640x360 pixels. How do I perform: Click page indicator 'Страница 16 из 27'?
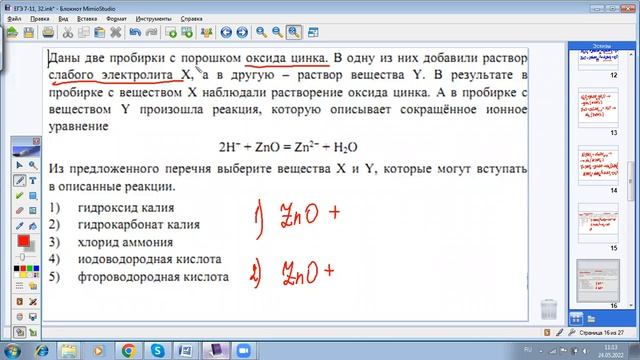coord(602,333)
